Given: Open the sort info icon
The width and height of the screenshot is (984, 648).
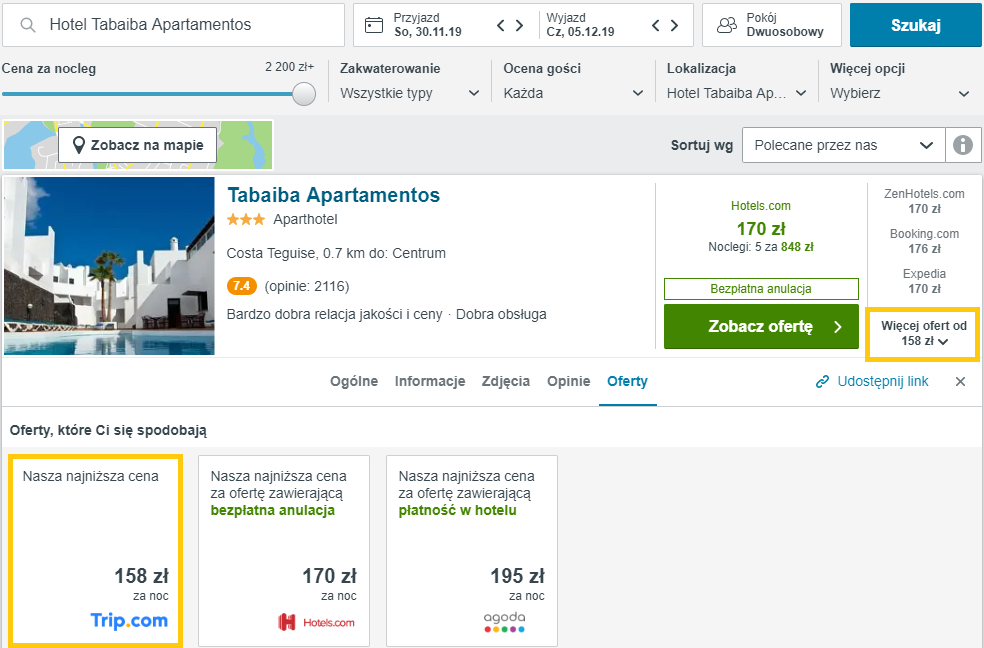Looking at the screenshot, I should [x=963, y=145].
